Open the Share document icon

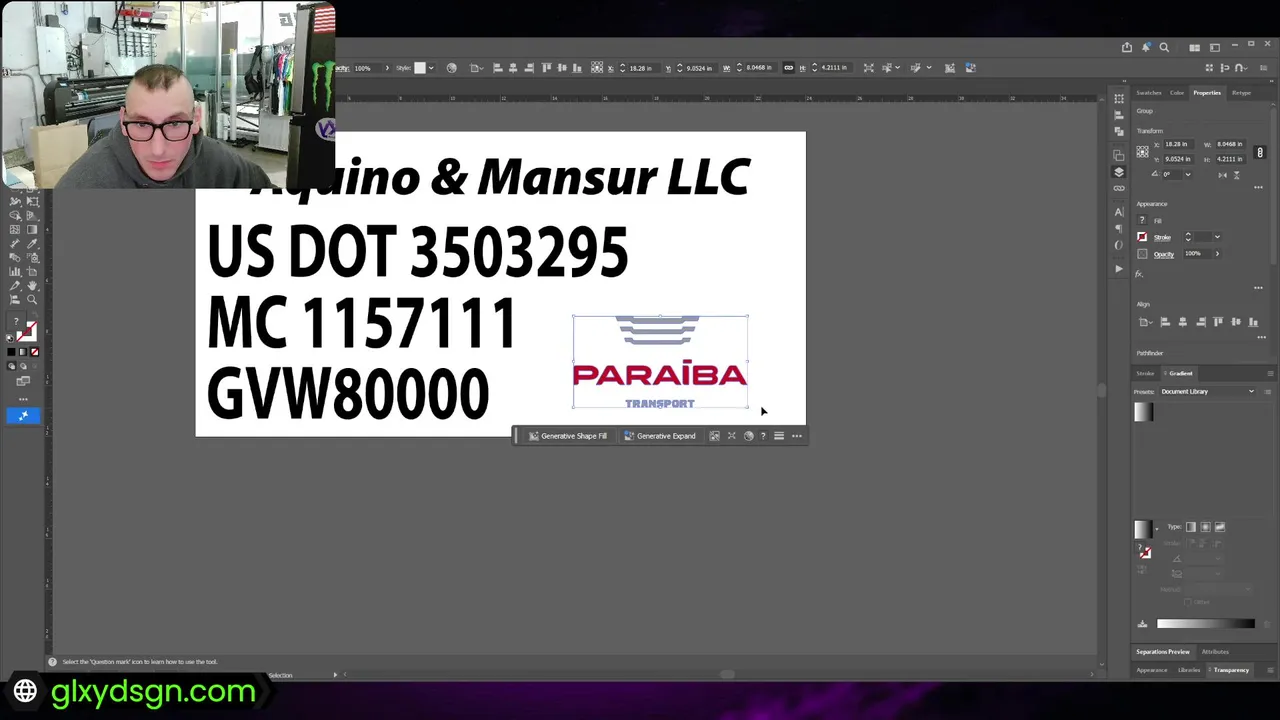pyautogui.click(x=1127, y=47)
